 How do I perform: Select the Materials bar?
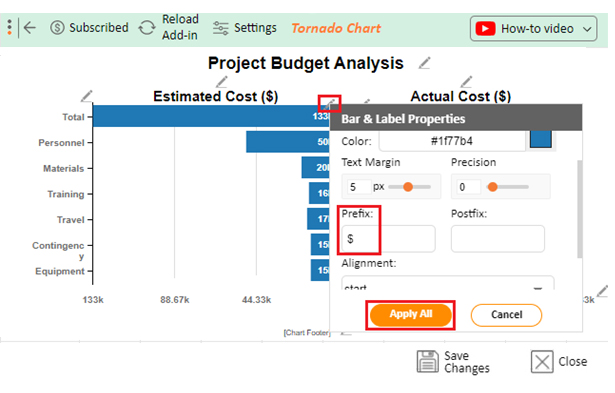[315, 167]
